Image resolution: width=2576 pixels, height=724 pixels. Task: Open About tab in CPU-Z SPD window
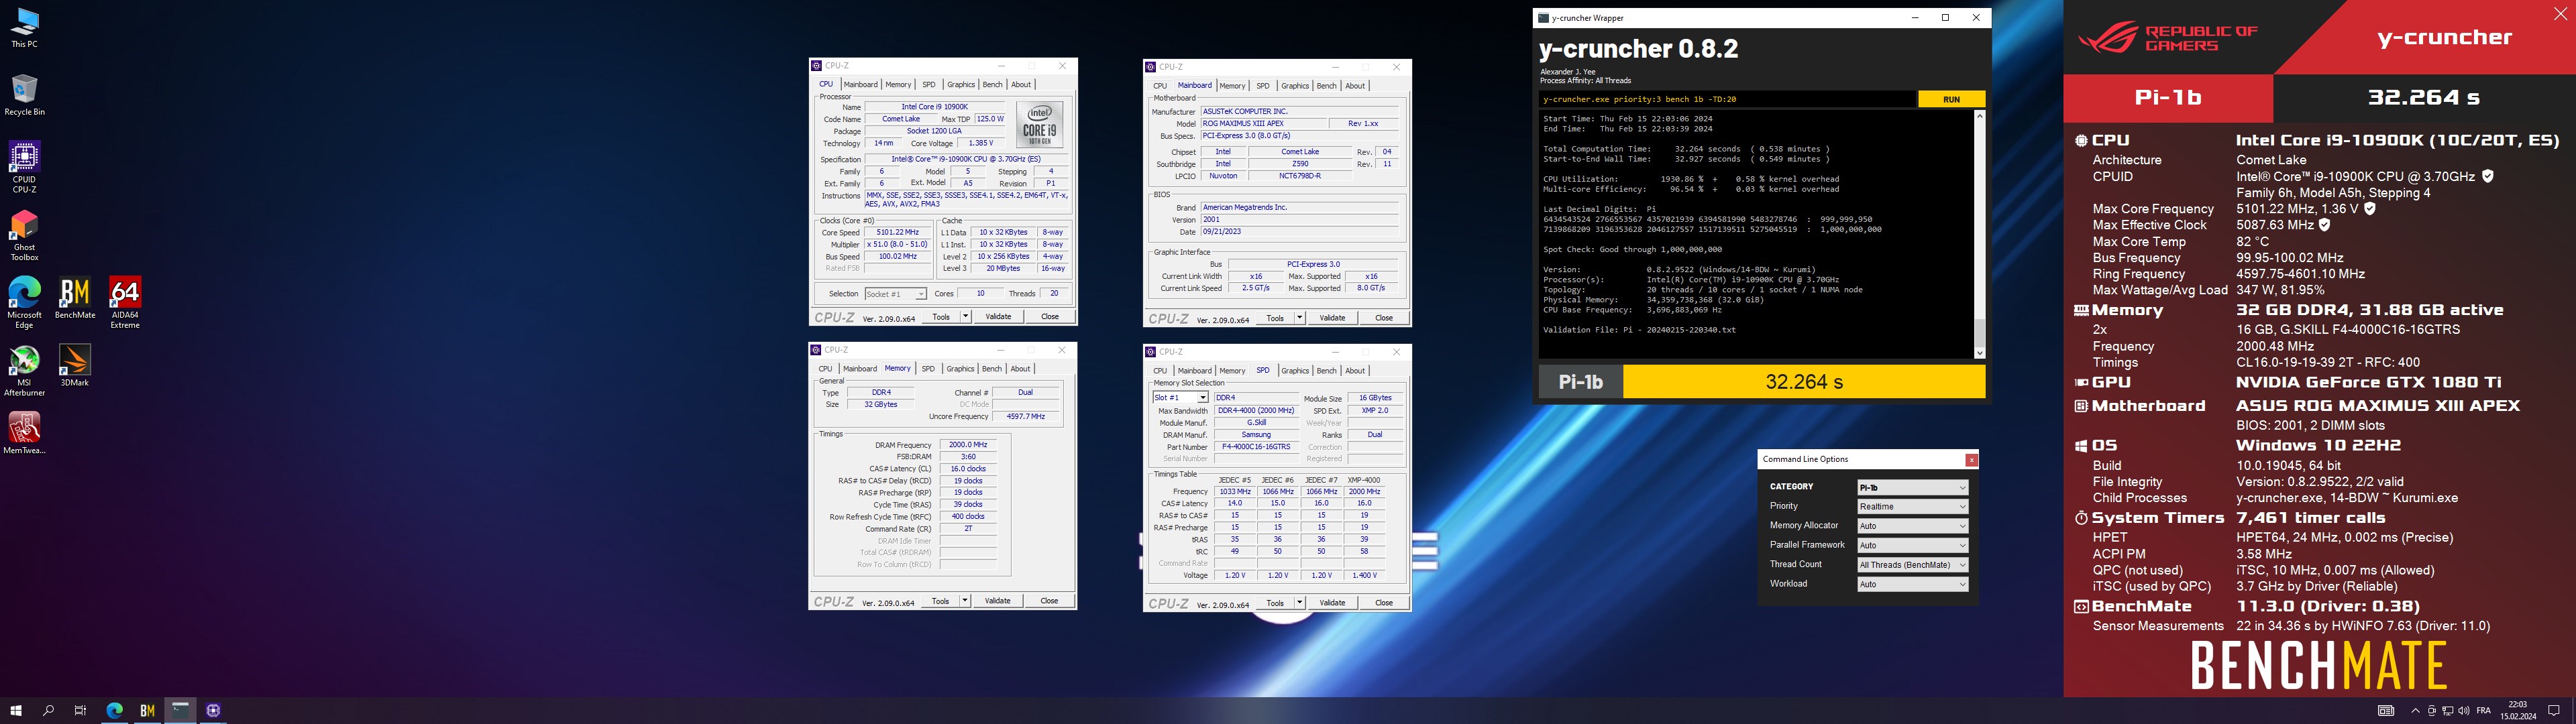(x=1355, y=371)
